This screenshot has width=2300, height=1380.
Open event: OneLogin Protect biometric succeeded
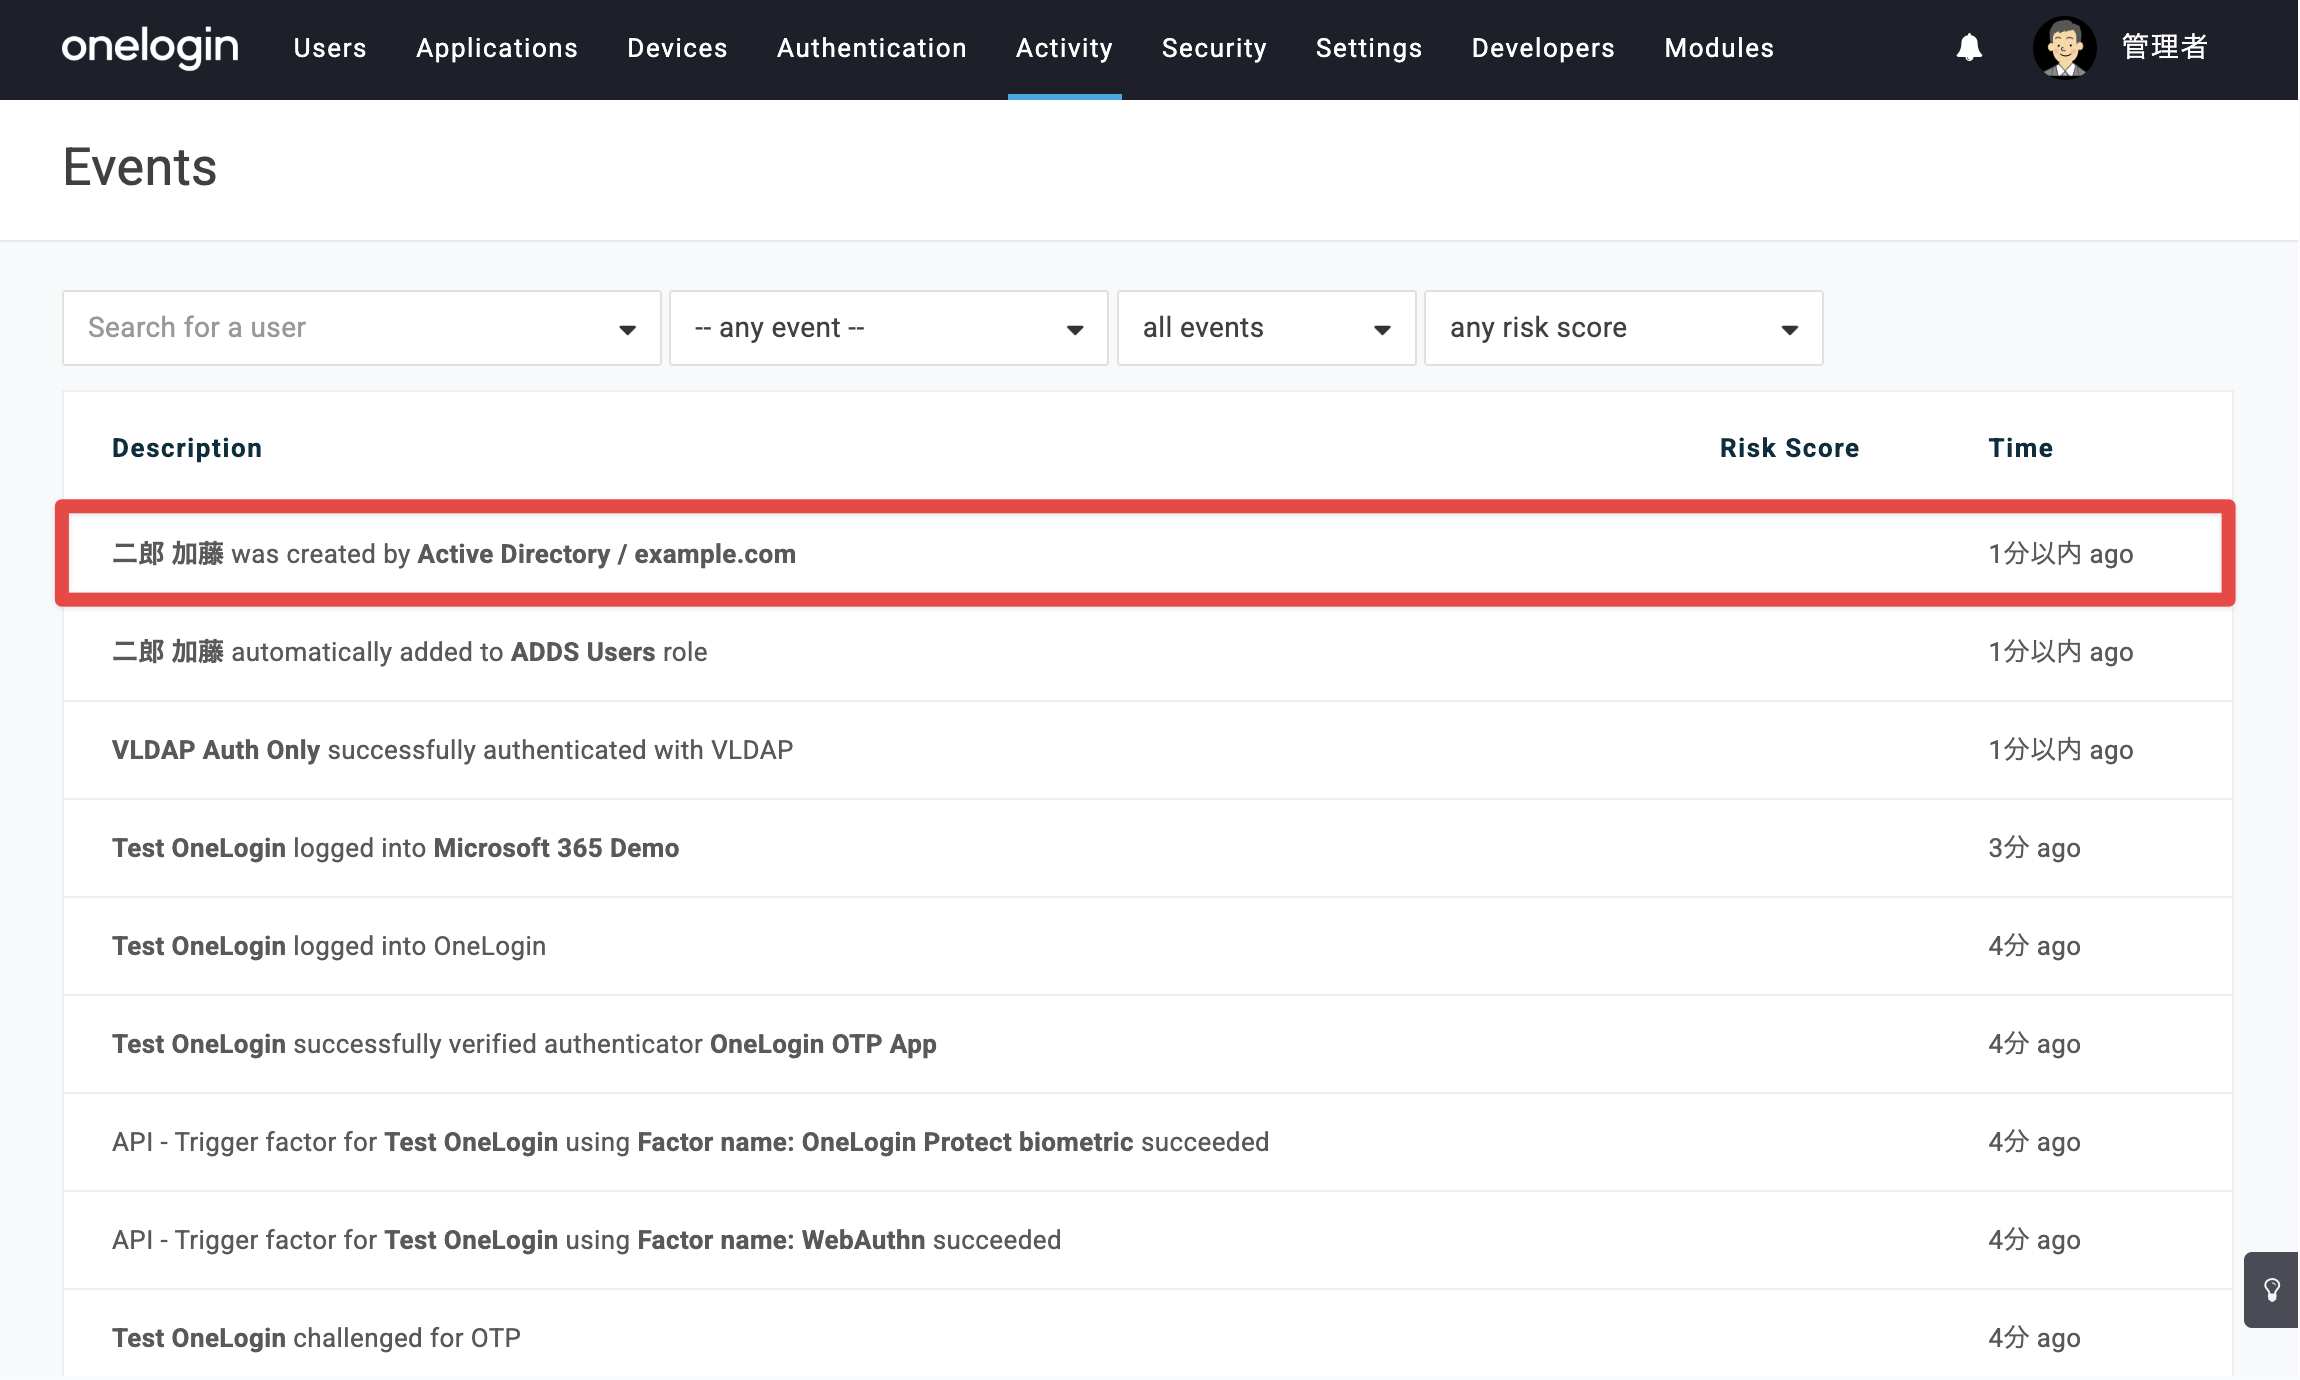point(1146,1142)
